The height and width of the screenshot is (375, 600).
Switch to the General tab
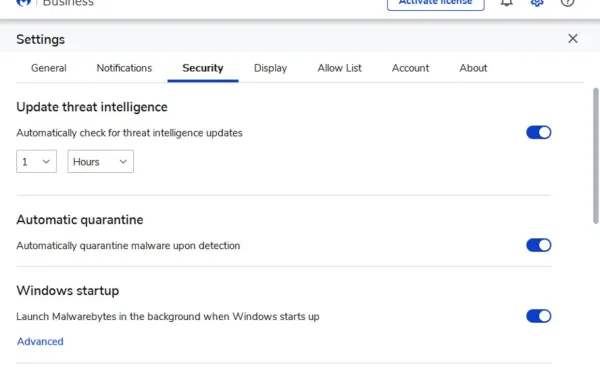click(x=49, y=68)
